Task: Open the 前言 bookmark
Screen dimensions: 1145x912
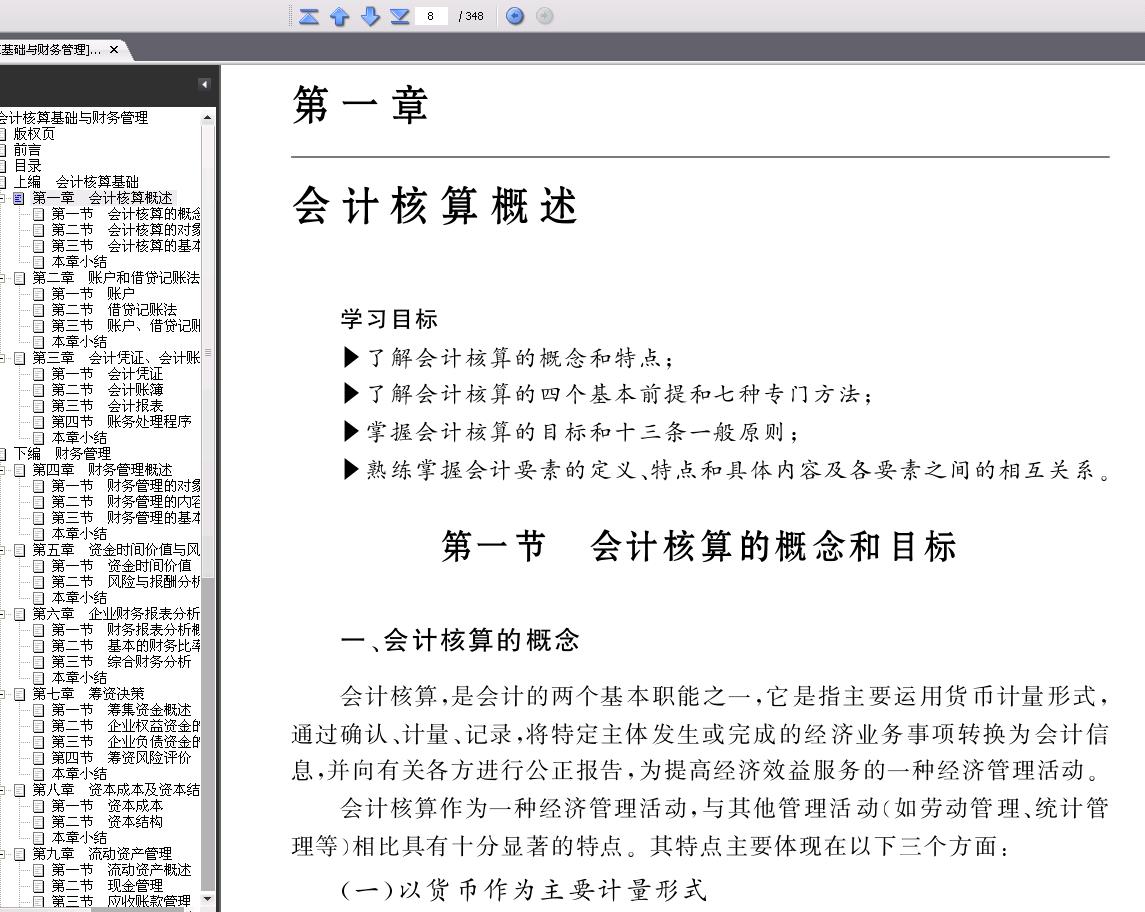Action: (x=27, y=150)
